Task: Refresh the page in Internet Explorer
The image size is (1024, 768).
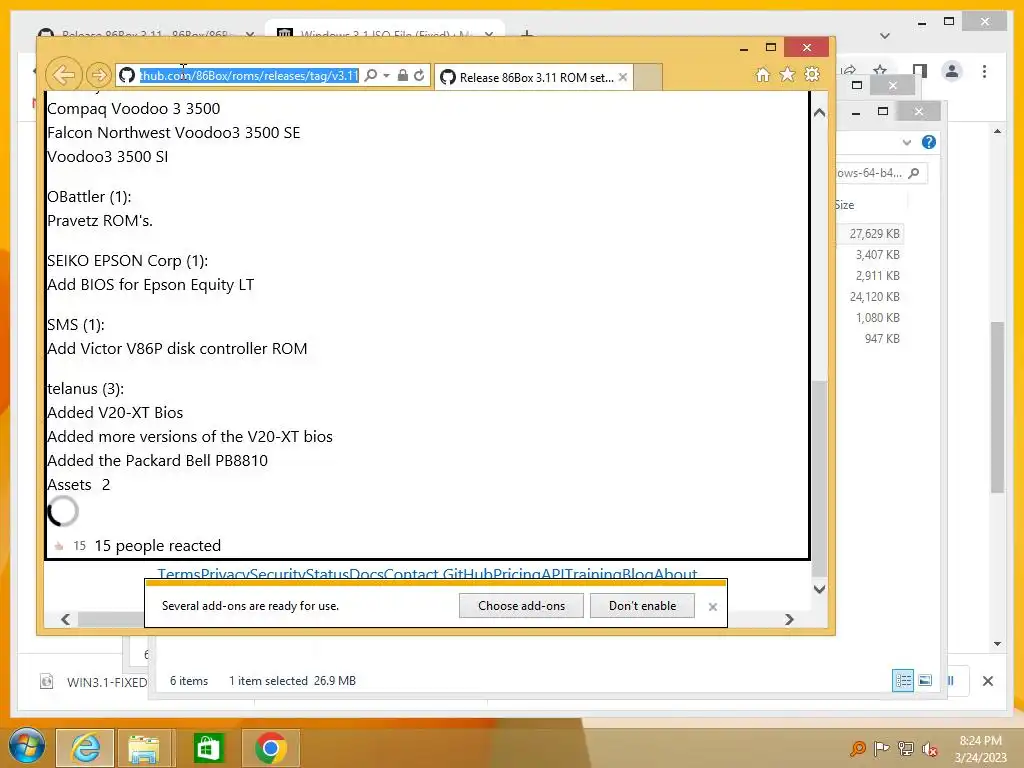Action: [419, 76]
